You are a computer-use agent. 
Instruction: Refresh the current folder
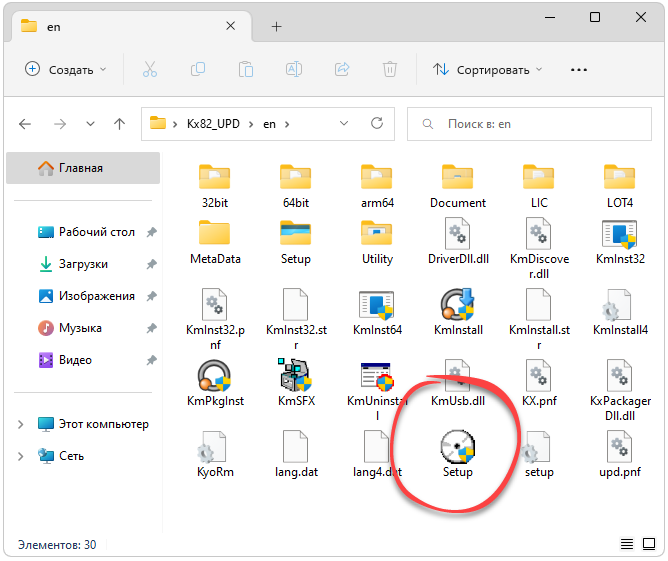(377, 124)
